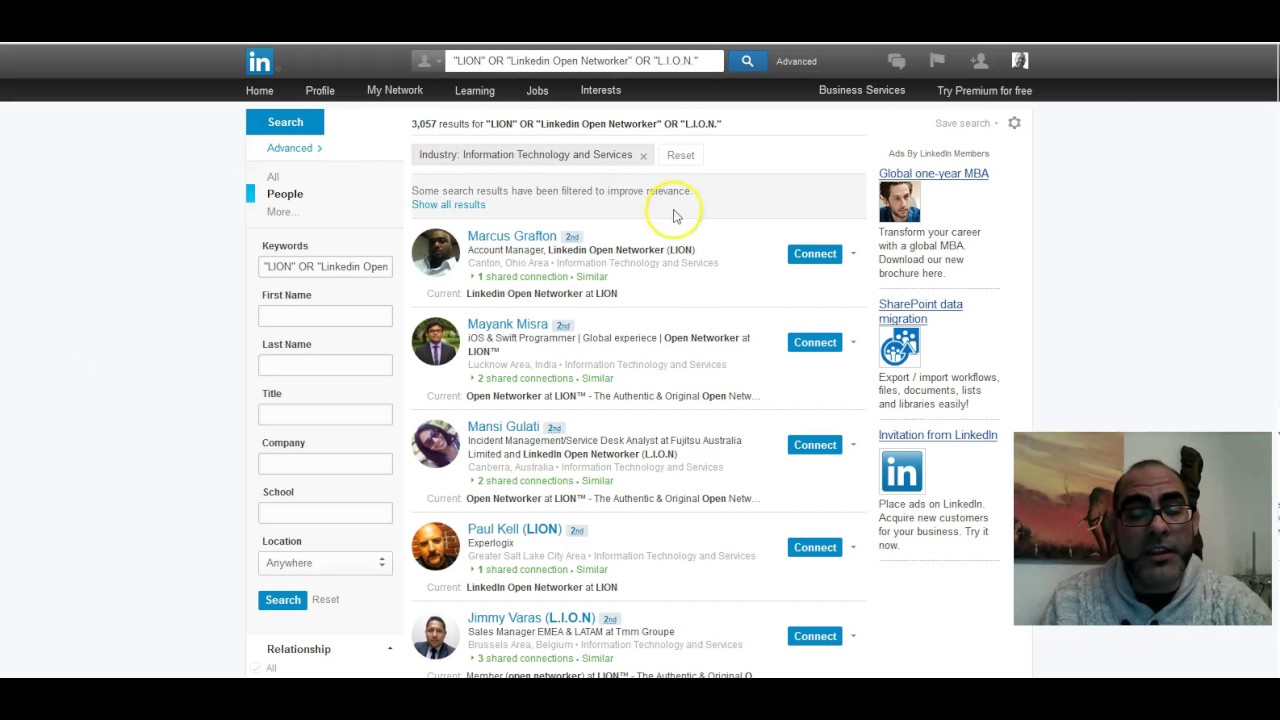Connect with Mayank Misra
The image size is (1280, 720).
coord(815,342)
